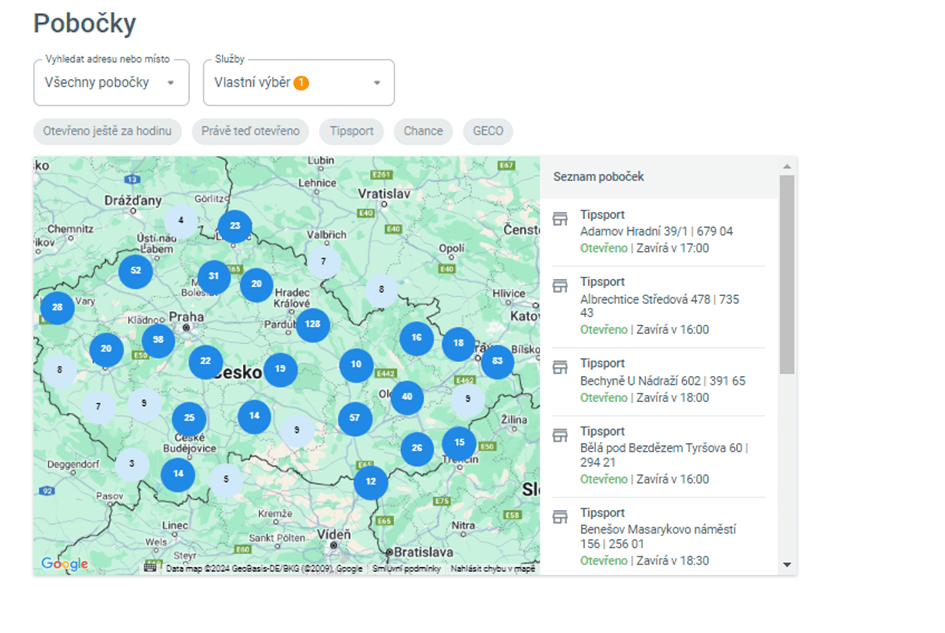Toggle the Tipsport filter chip
Image resolution: width=945 pixels, height=633 pixels.
tap(351, 131)
